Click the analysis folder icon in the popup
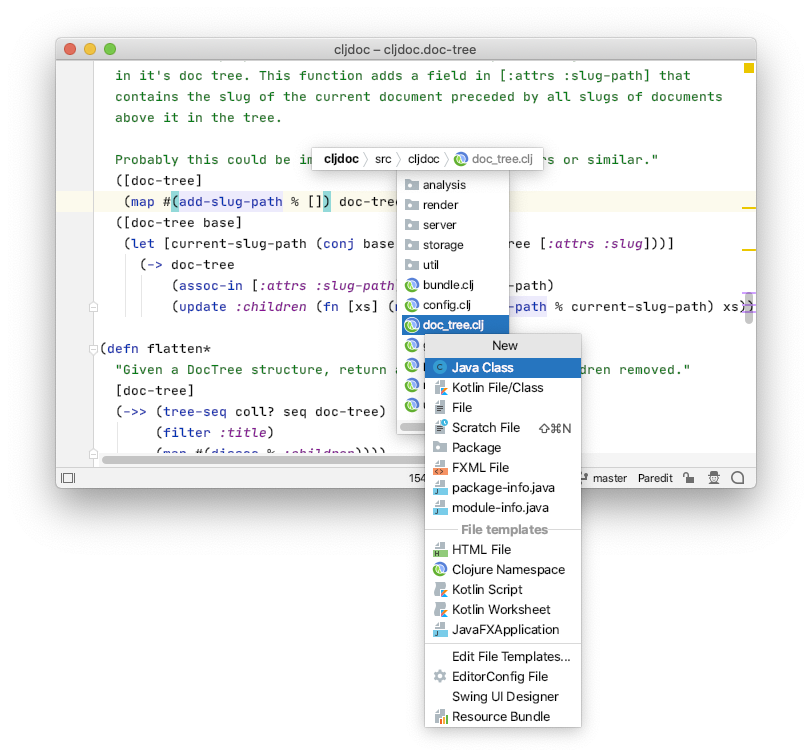The height and width of the screenshot is (754, 812). click(x=412, y=185)
